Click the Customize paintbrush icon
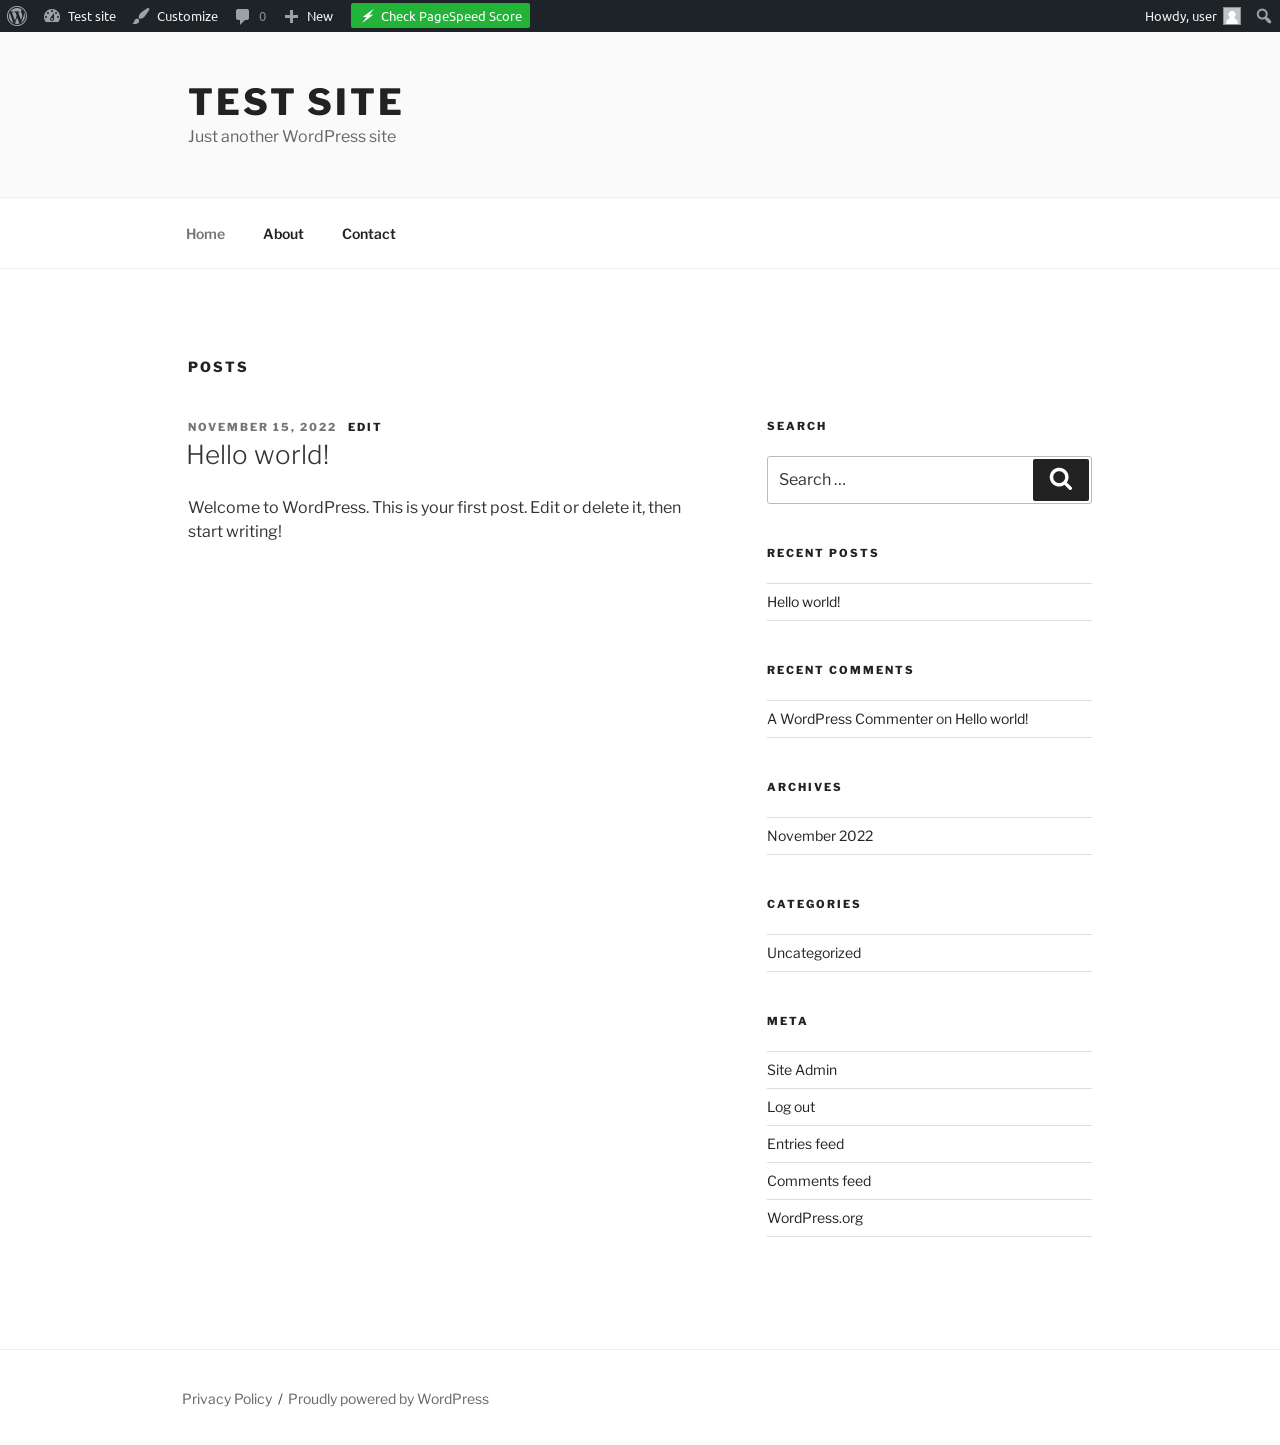 point(141,16)
